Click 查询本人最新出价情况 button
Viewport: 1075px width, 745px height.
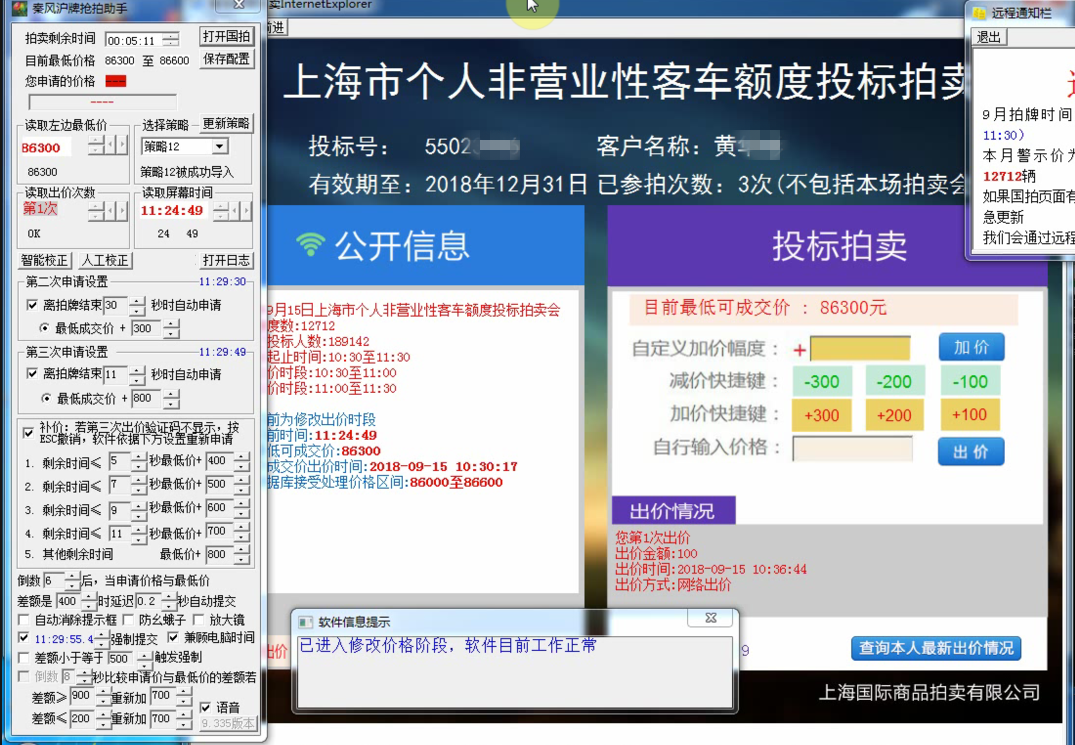[936, 648]
